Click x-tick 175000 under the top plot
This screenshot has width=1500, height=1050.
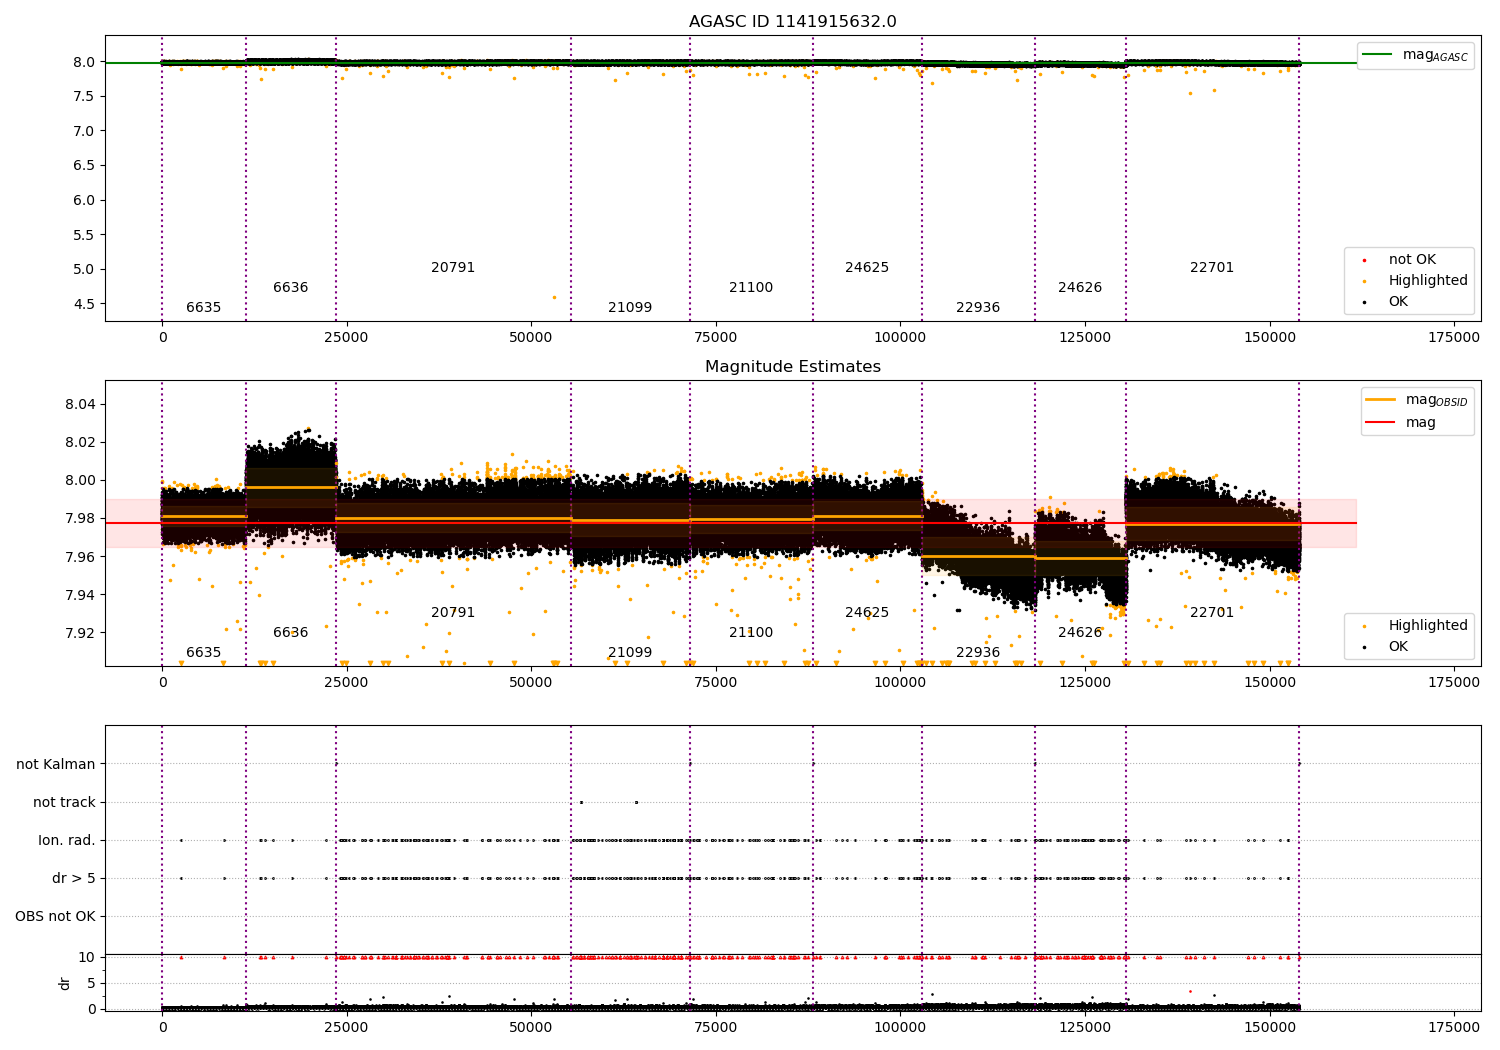[x=1453, y=338]
